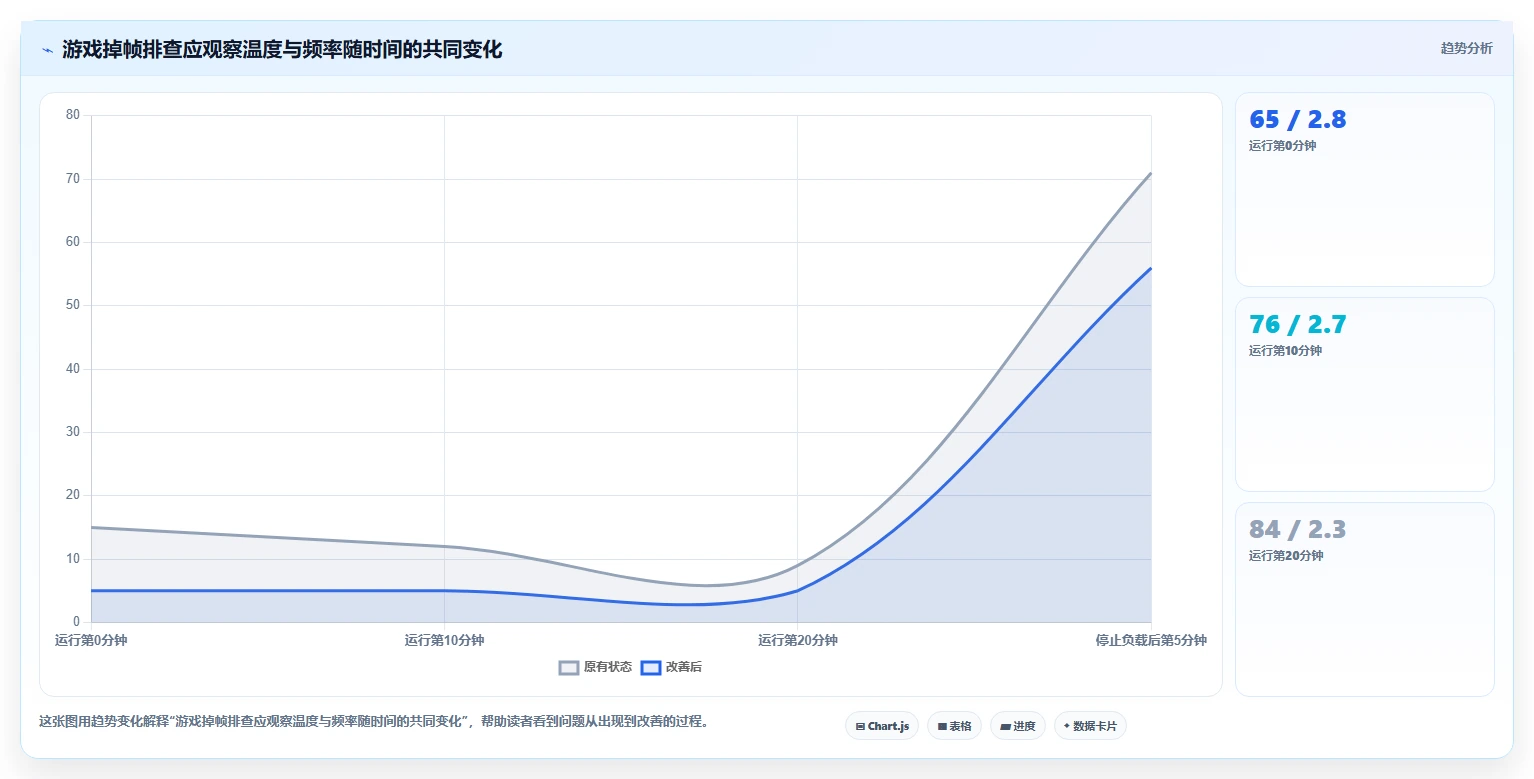Click the y-axis value 40

[x=73, y=369]
